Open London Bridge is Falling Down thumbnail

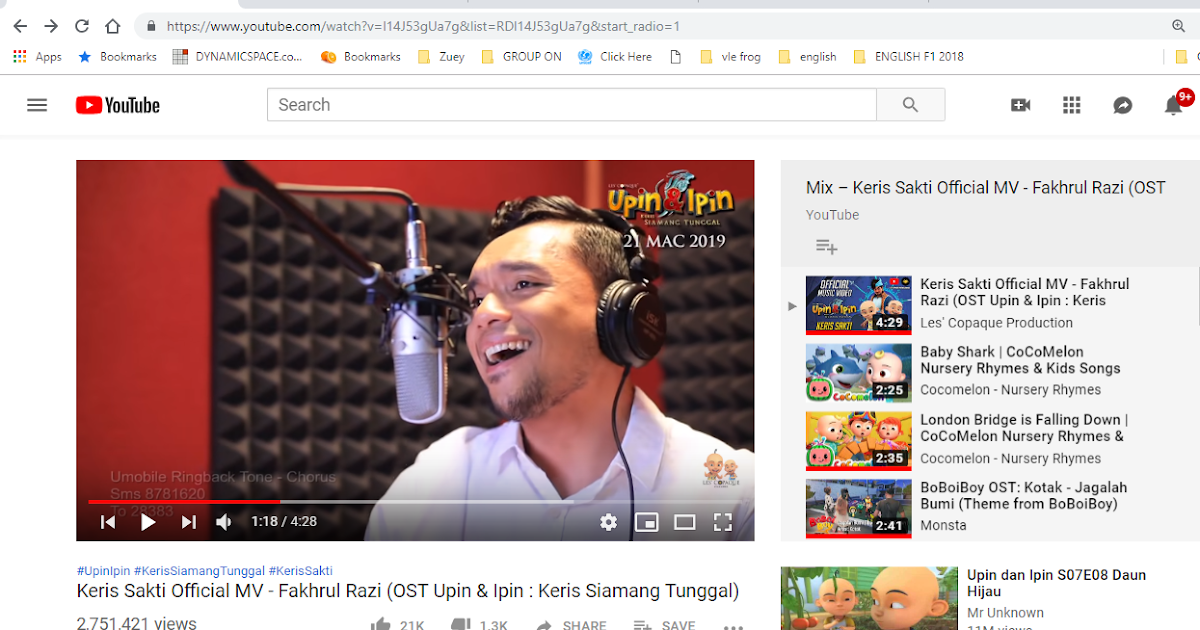click(858, 441)
